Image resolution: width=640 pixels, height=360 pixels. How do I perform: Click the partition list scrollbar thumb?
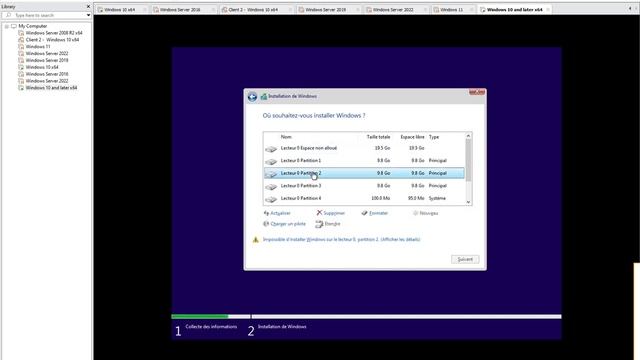468,160
